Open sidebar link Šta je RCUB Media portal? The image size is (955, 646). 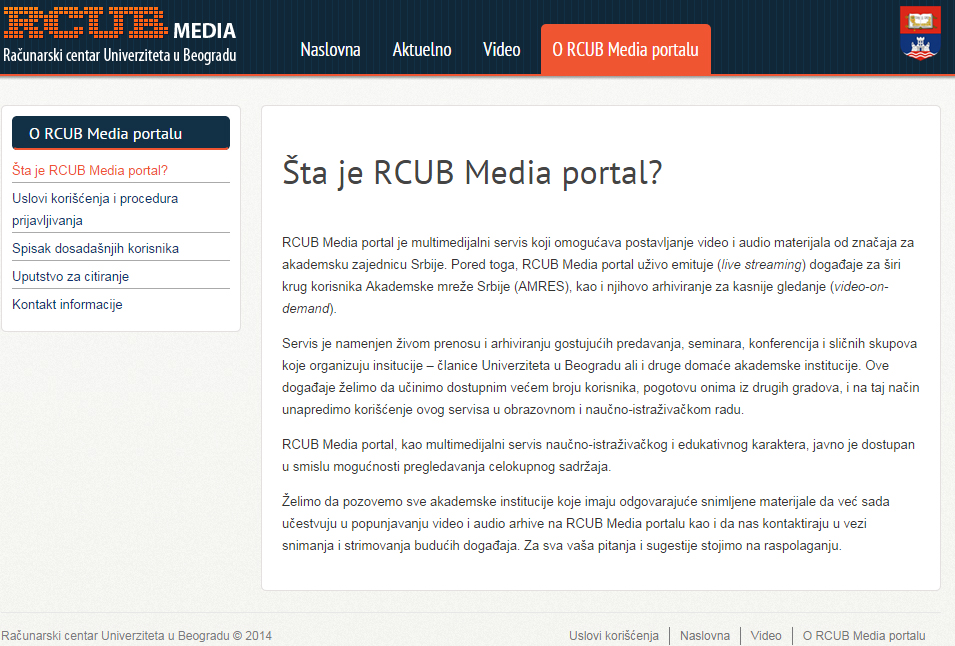[90, 170]
